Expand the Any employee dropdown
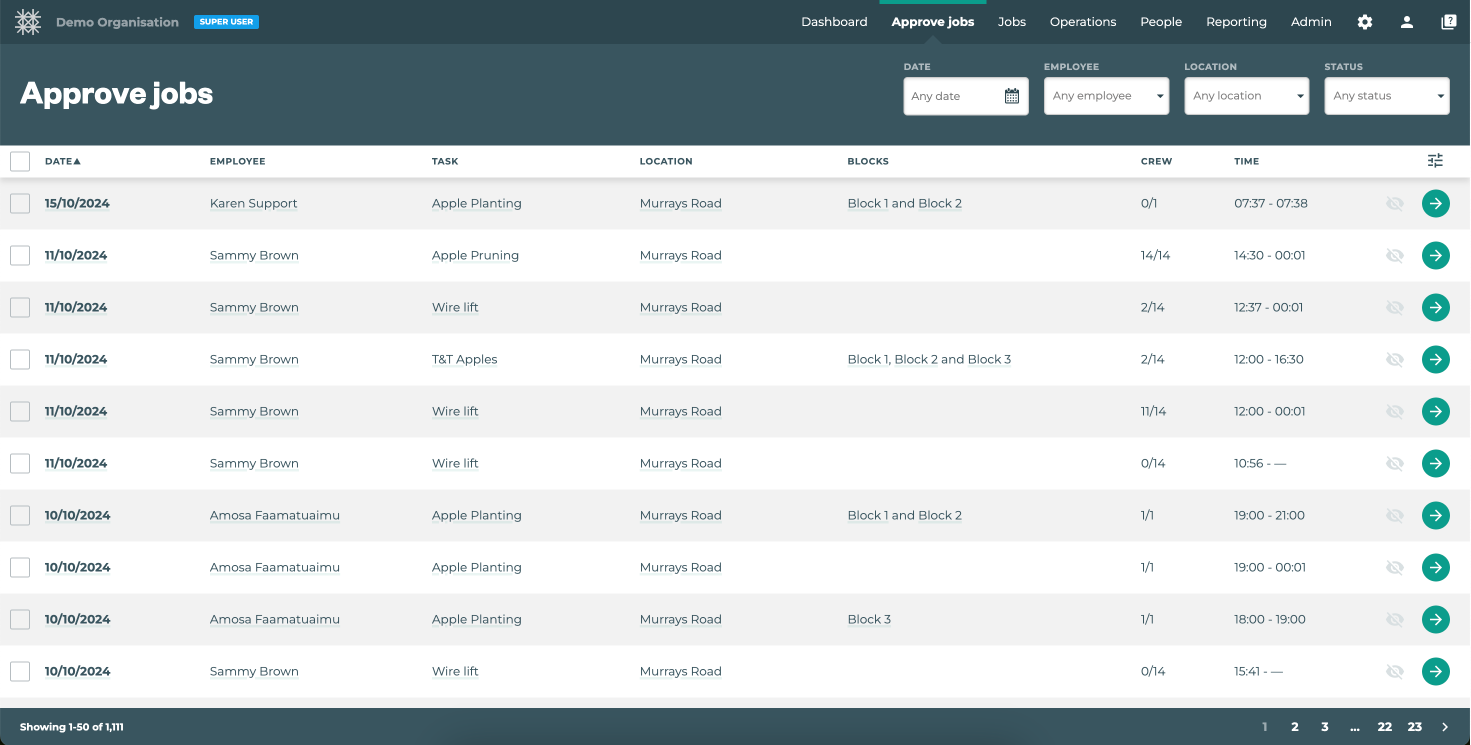 coord(1106,96)
